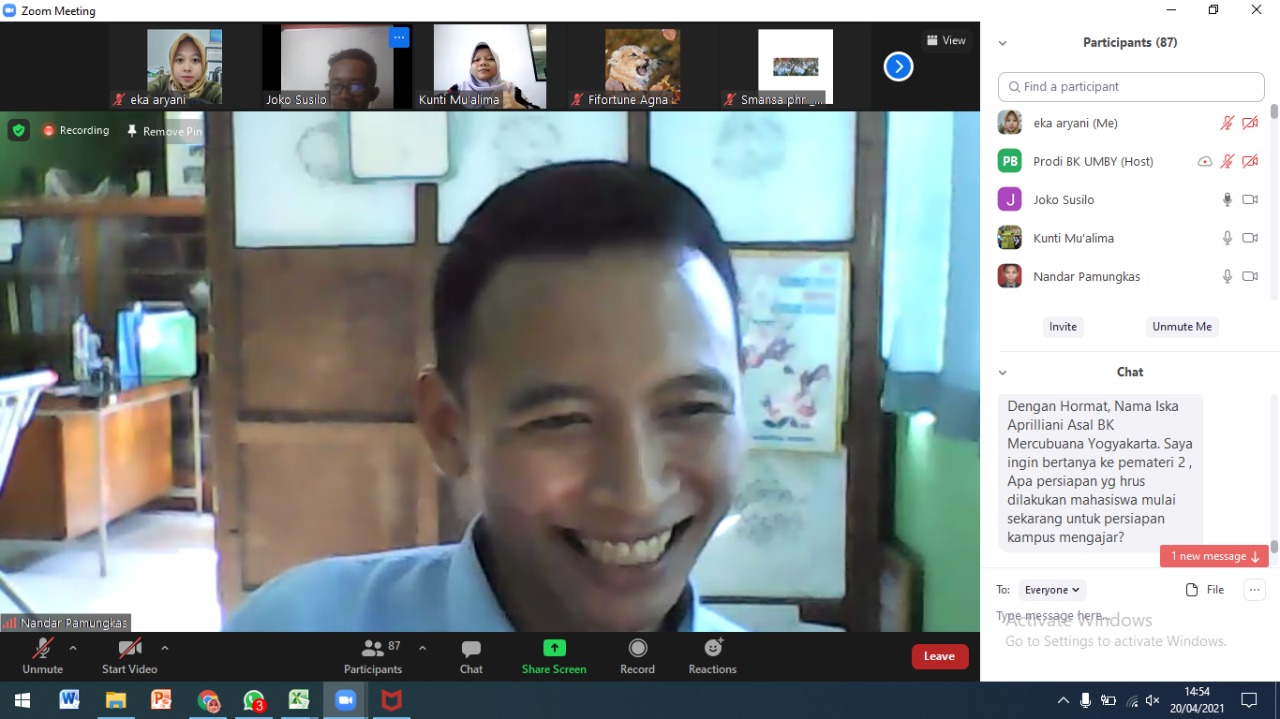Click the video-off icon in Prodi BK UMBY's row
This screenshot has height=719, width=1280.
(x=1250, y=161)
